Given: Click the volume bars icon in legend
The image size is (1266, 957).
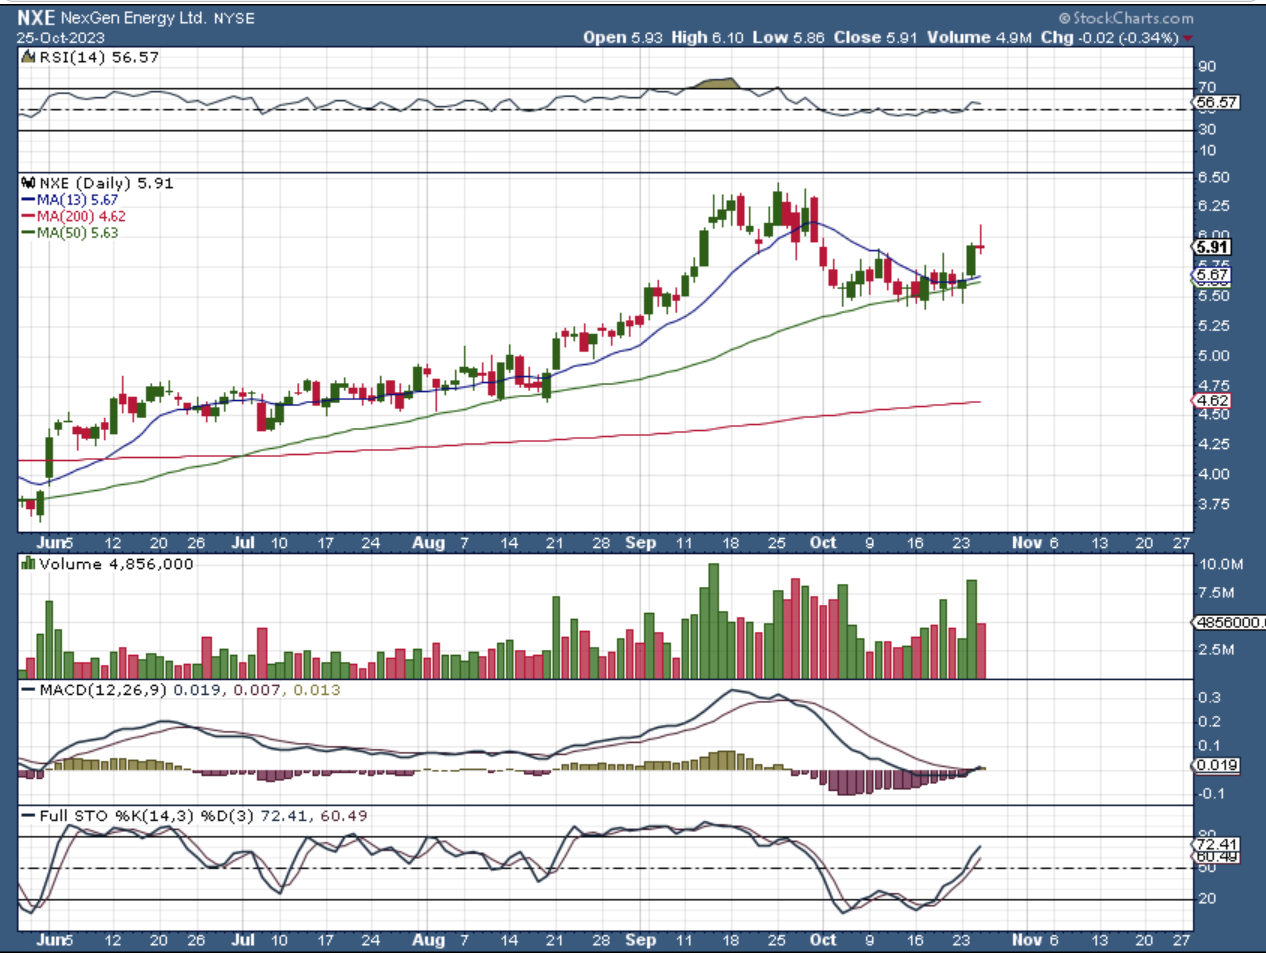Looking at the screenshot, I should (29, 564).
